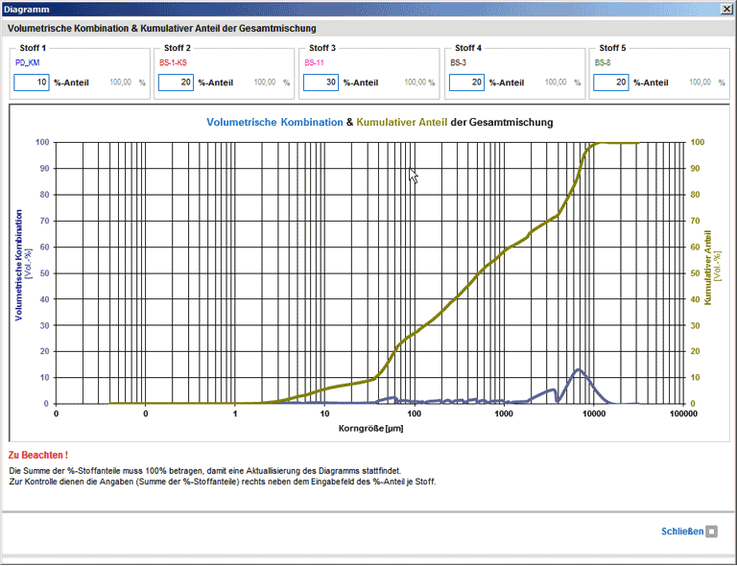Select the BS-3 material label
The height and width of the screenshot is (566, 737).
(x=458, y=63)
